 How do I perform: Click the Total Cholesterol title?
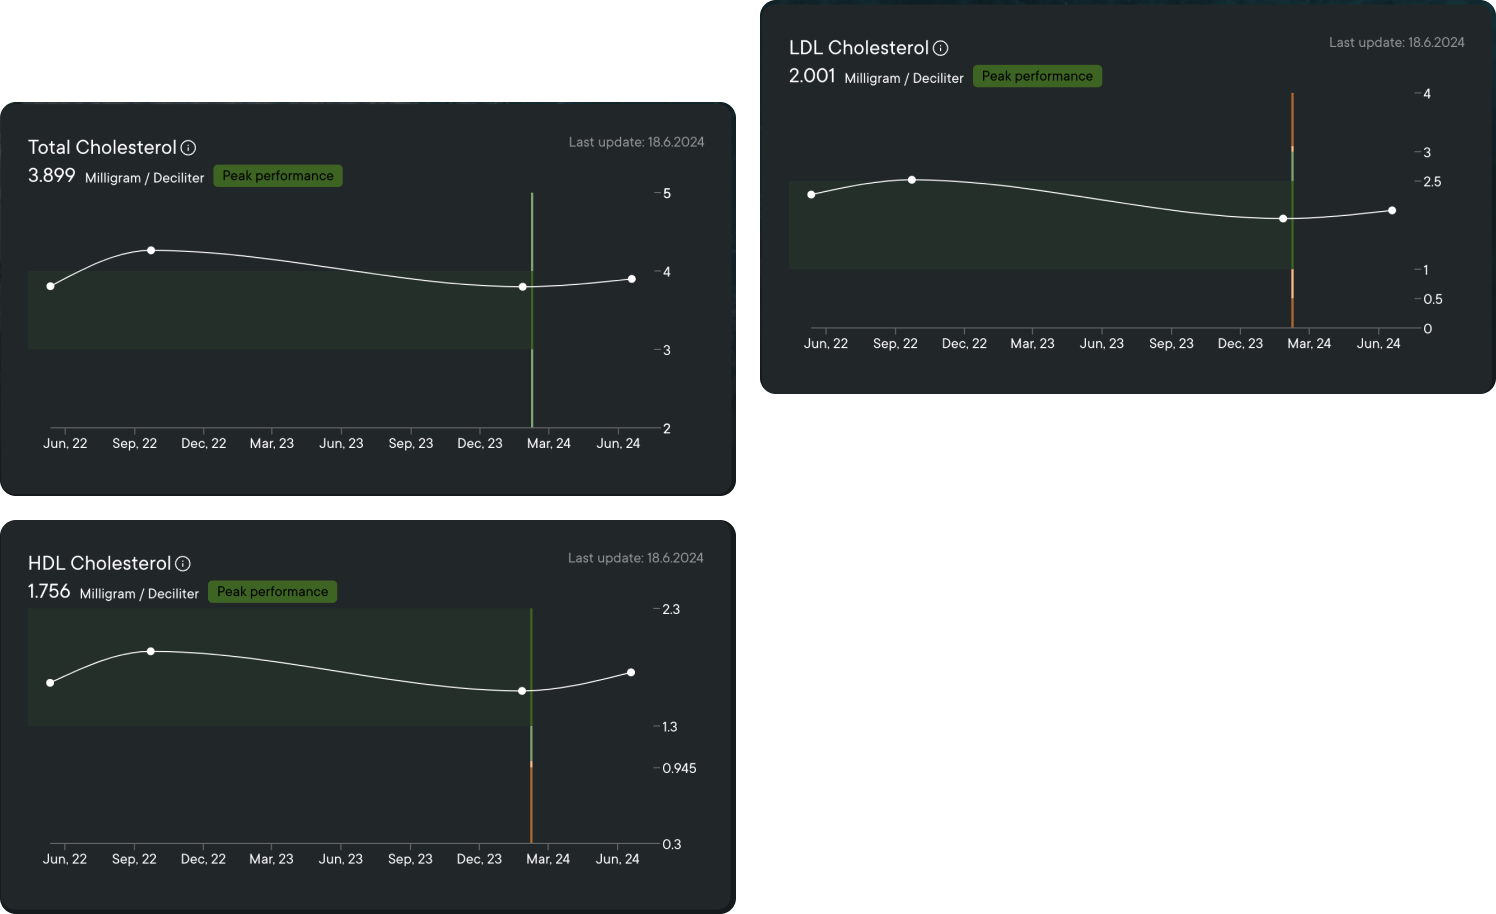[102, 148]
